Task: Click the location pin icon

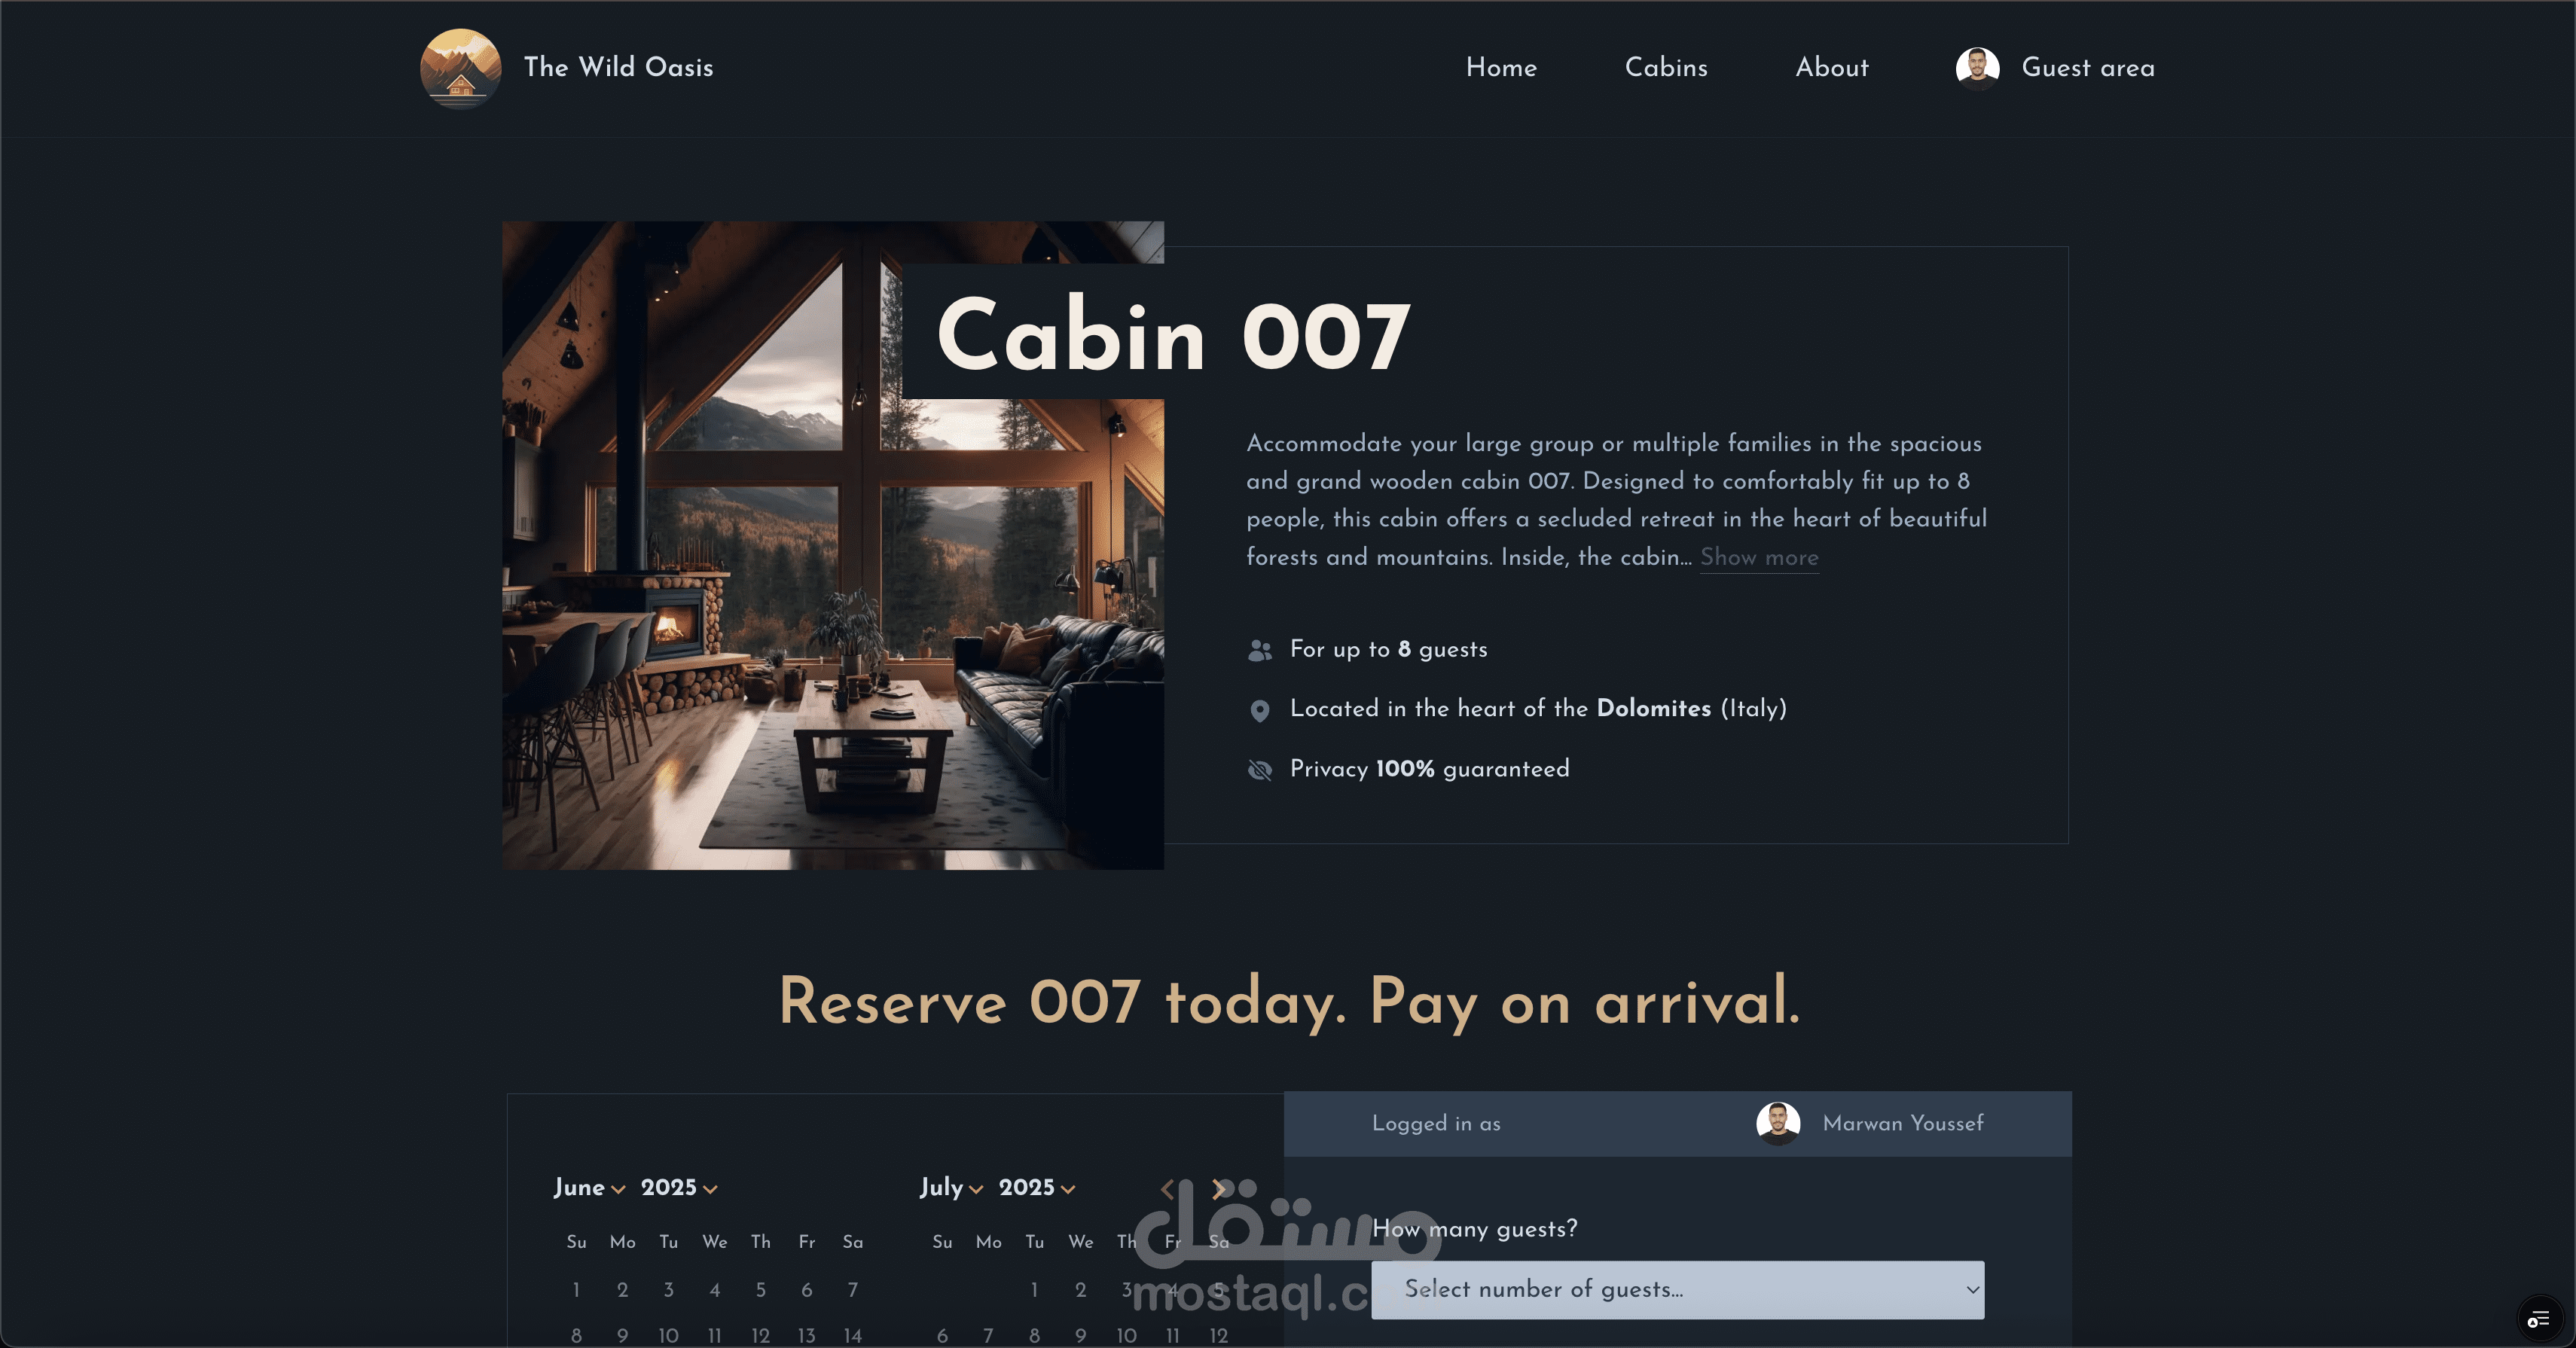Action: 1260,710
